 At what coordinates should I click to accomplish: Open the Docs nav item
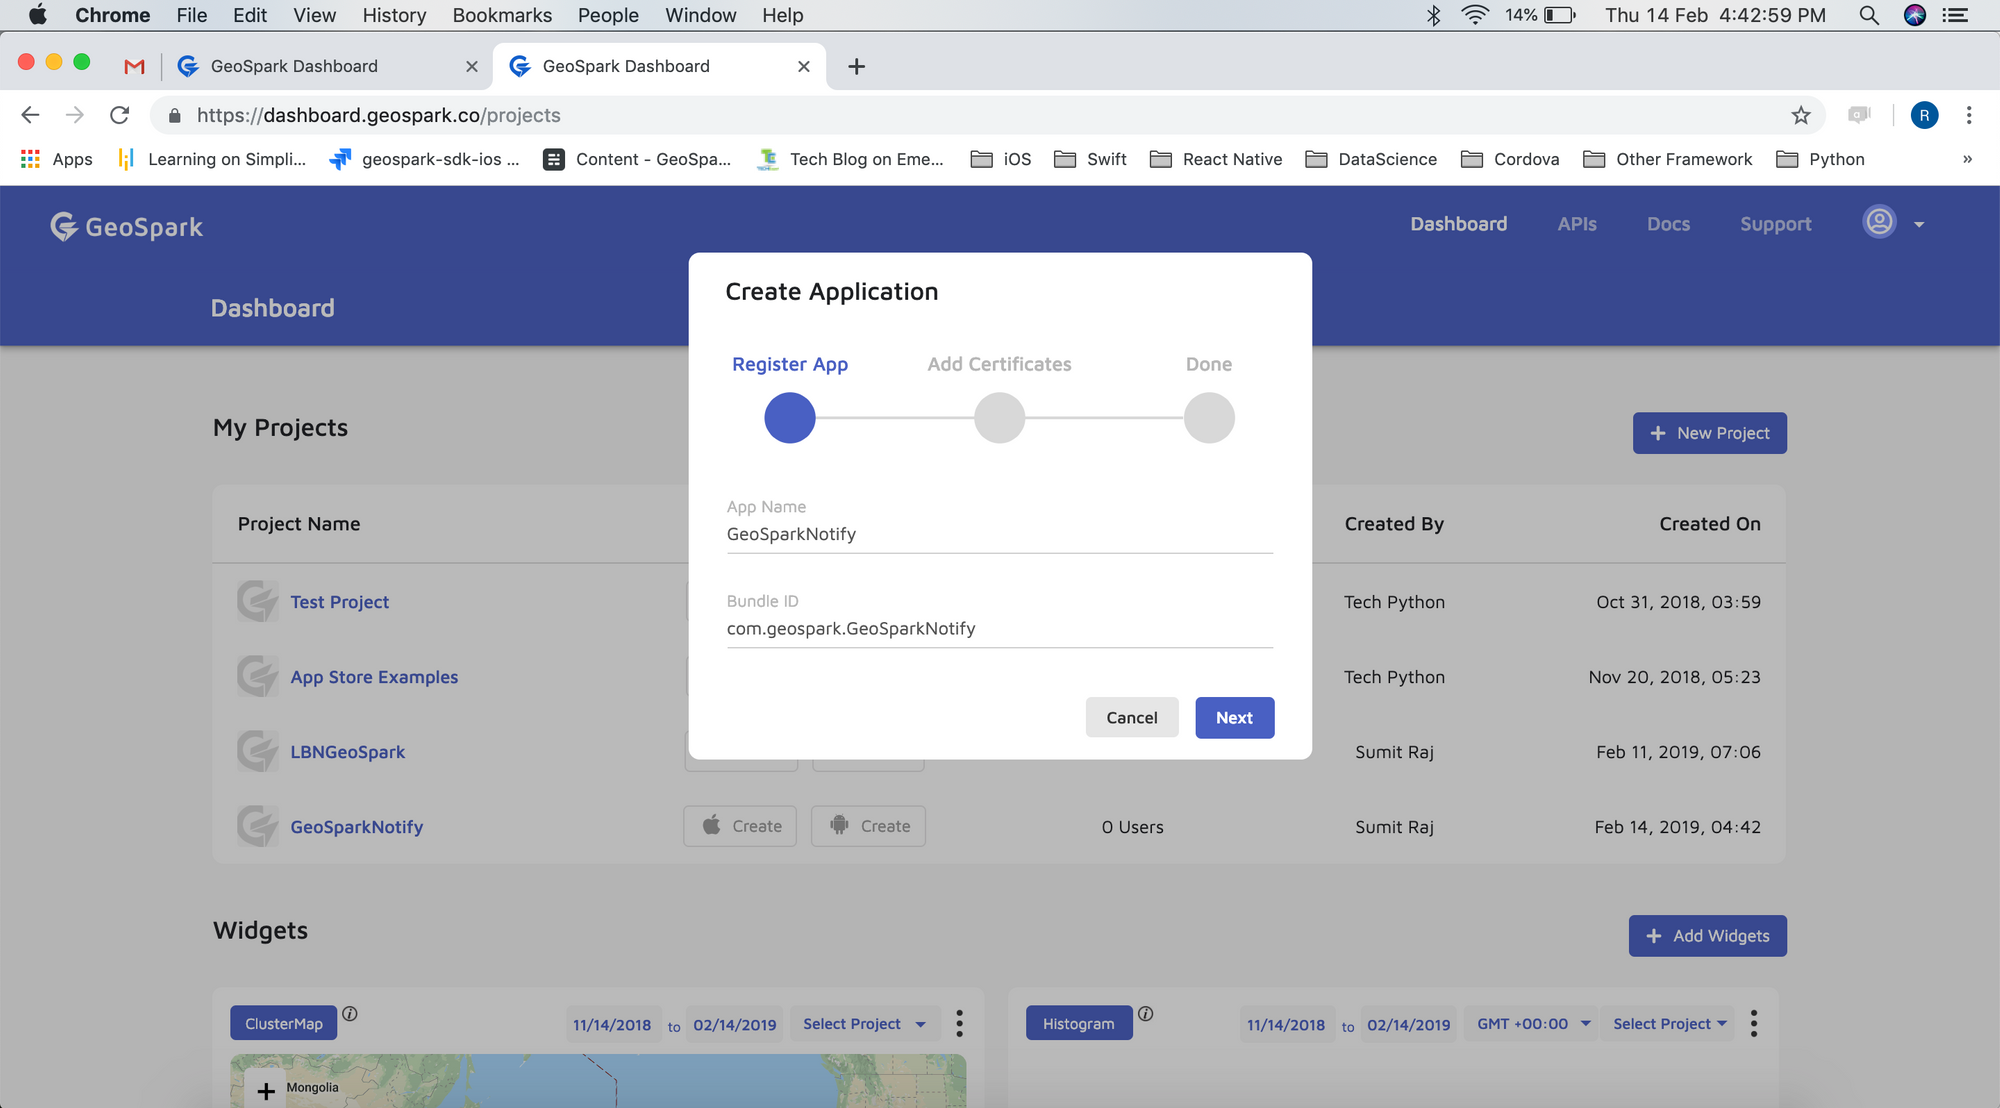click(x=1668, y=224)
